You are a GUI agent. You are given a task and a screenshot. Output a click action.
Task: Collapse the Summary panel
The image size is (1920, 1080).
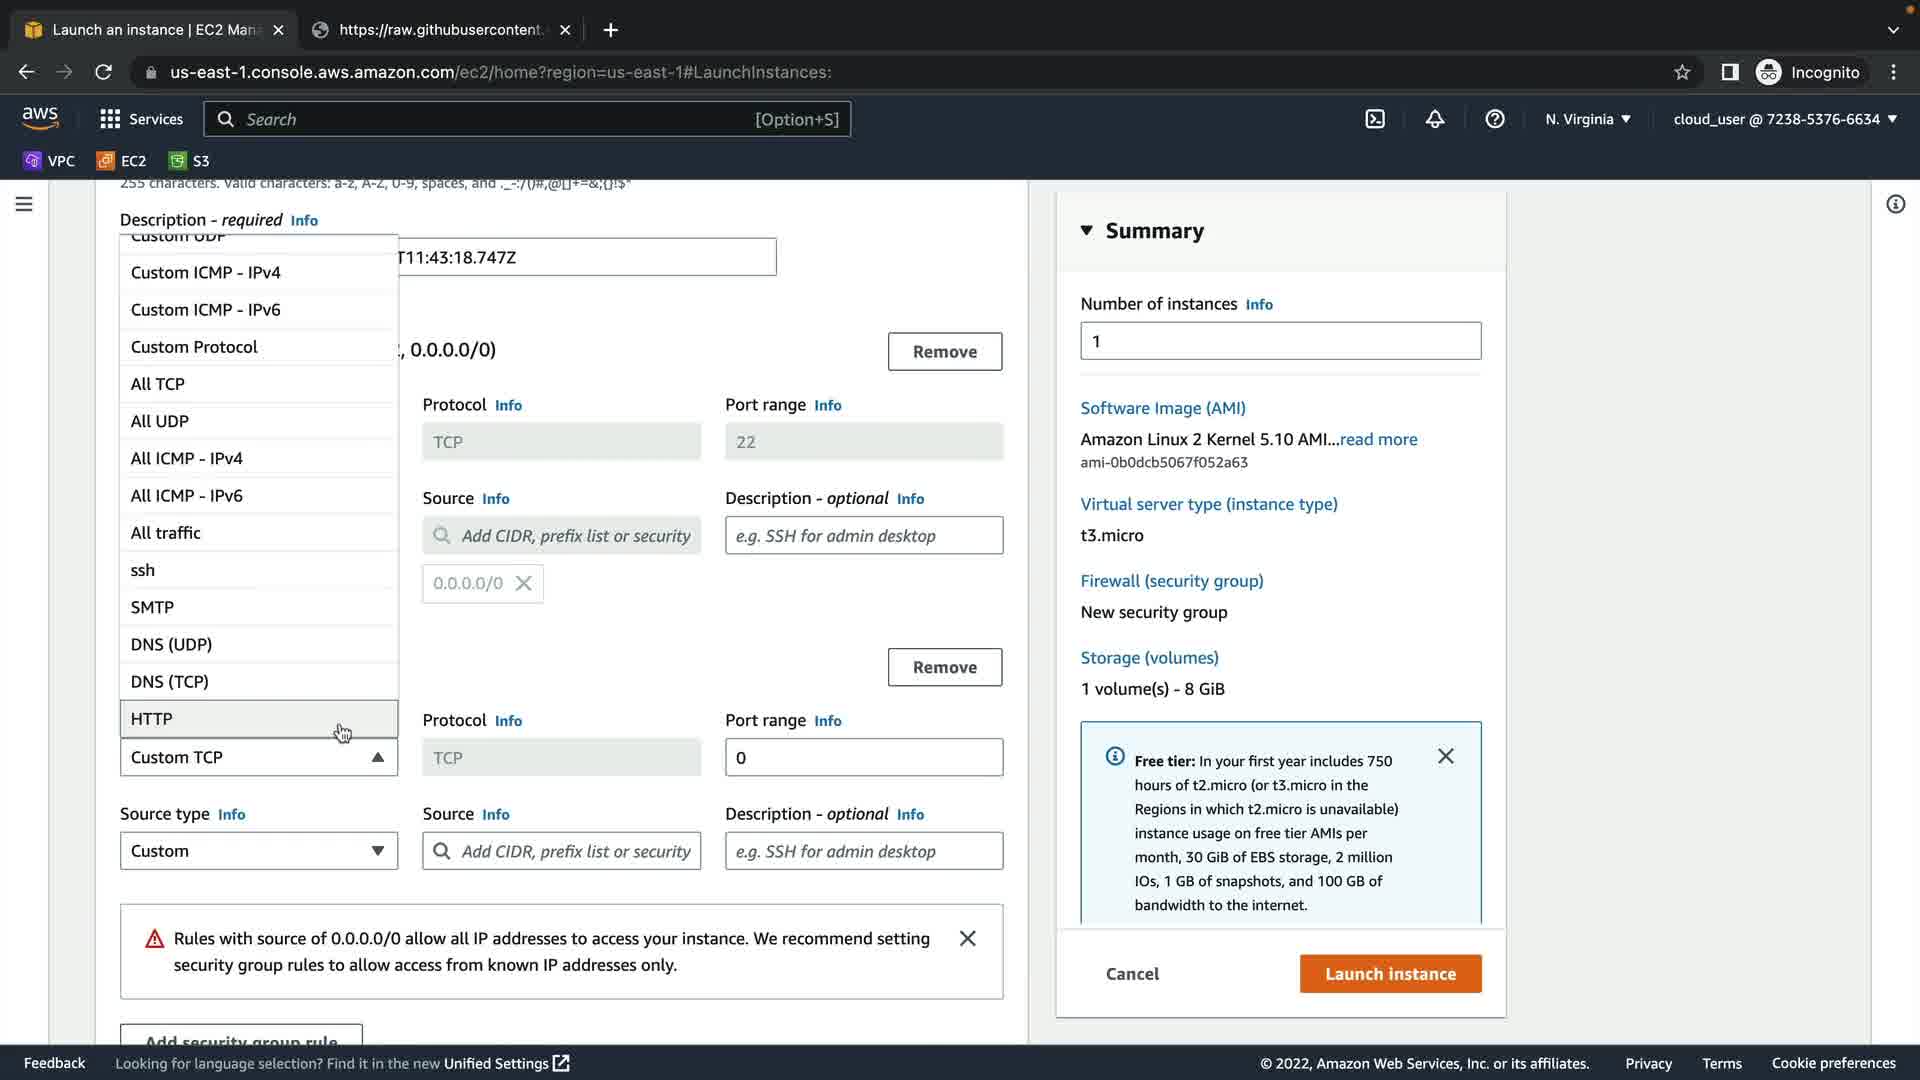pos(1087,231)
